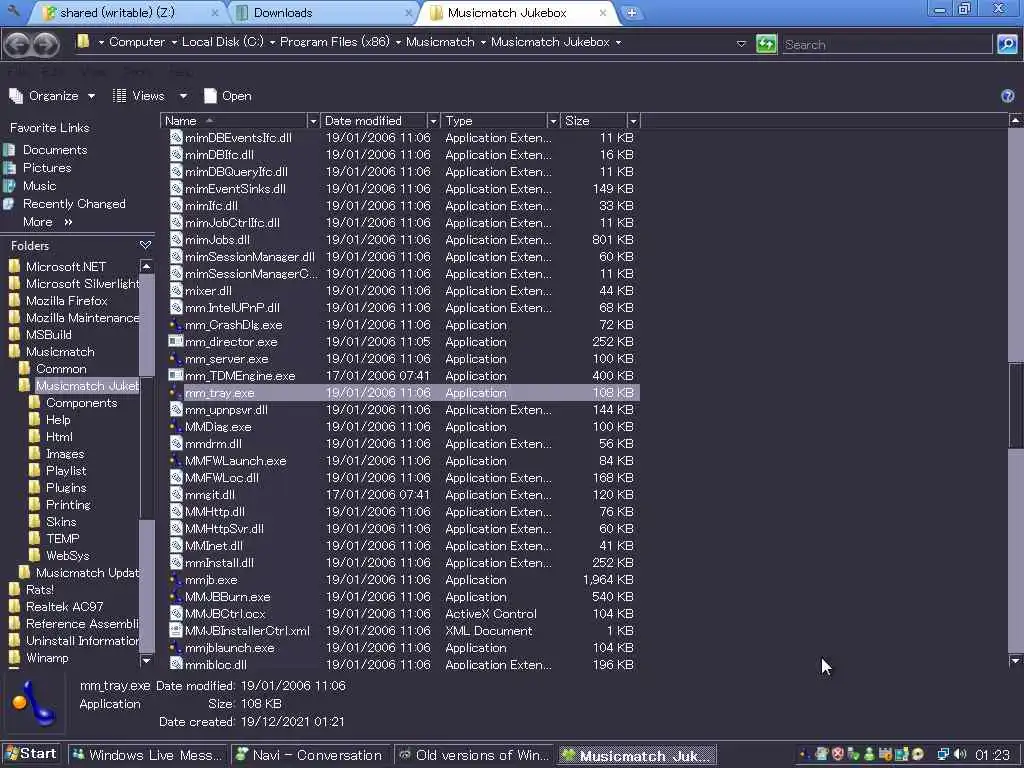
Task: Click the volume speaker tray icon
Action: [960, 755]
